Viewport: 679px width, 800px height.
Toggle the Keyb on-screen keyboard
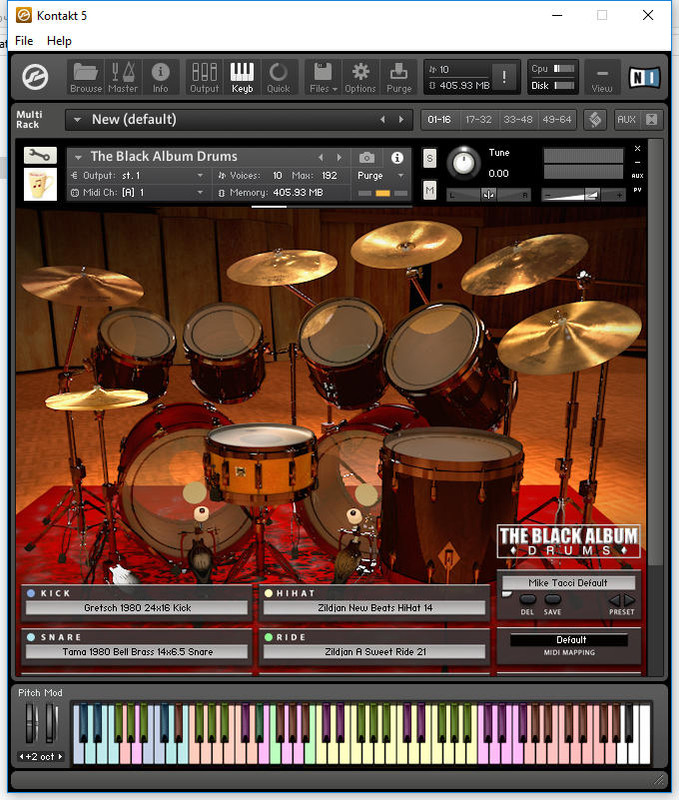point(242,78)
